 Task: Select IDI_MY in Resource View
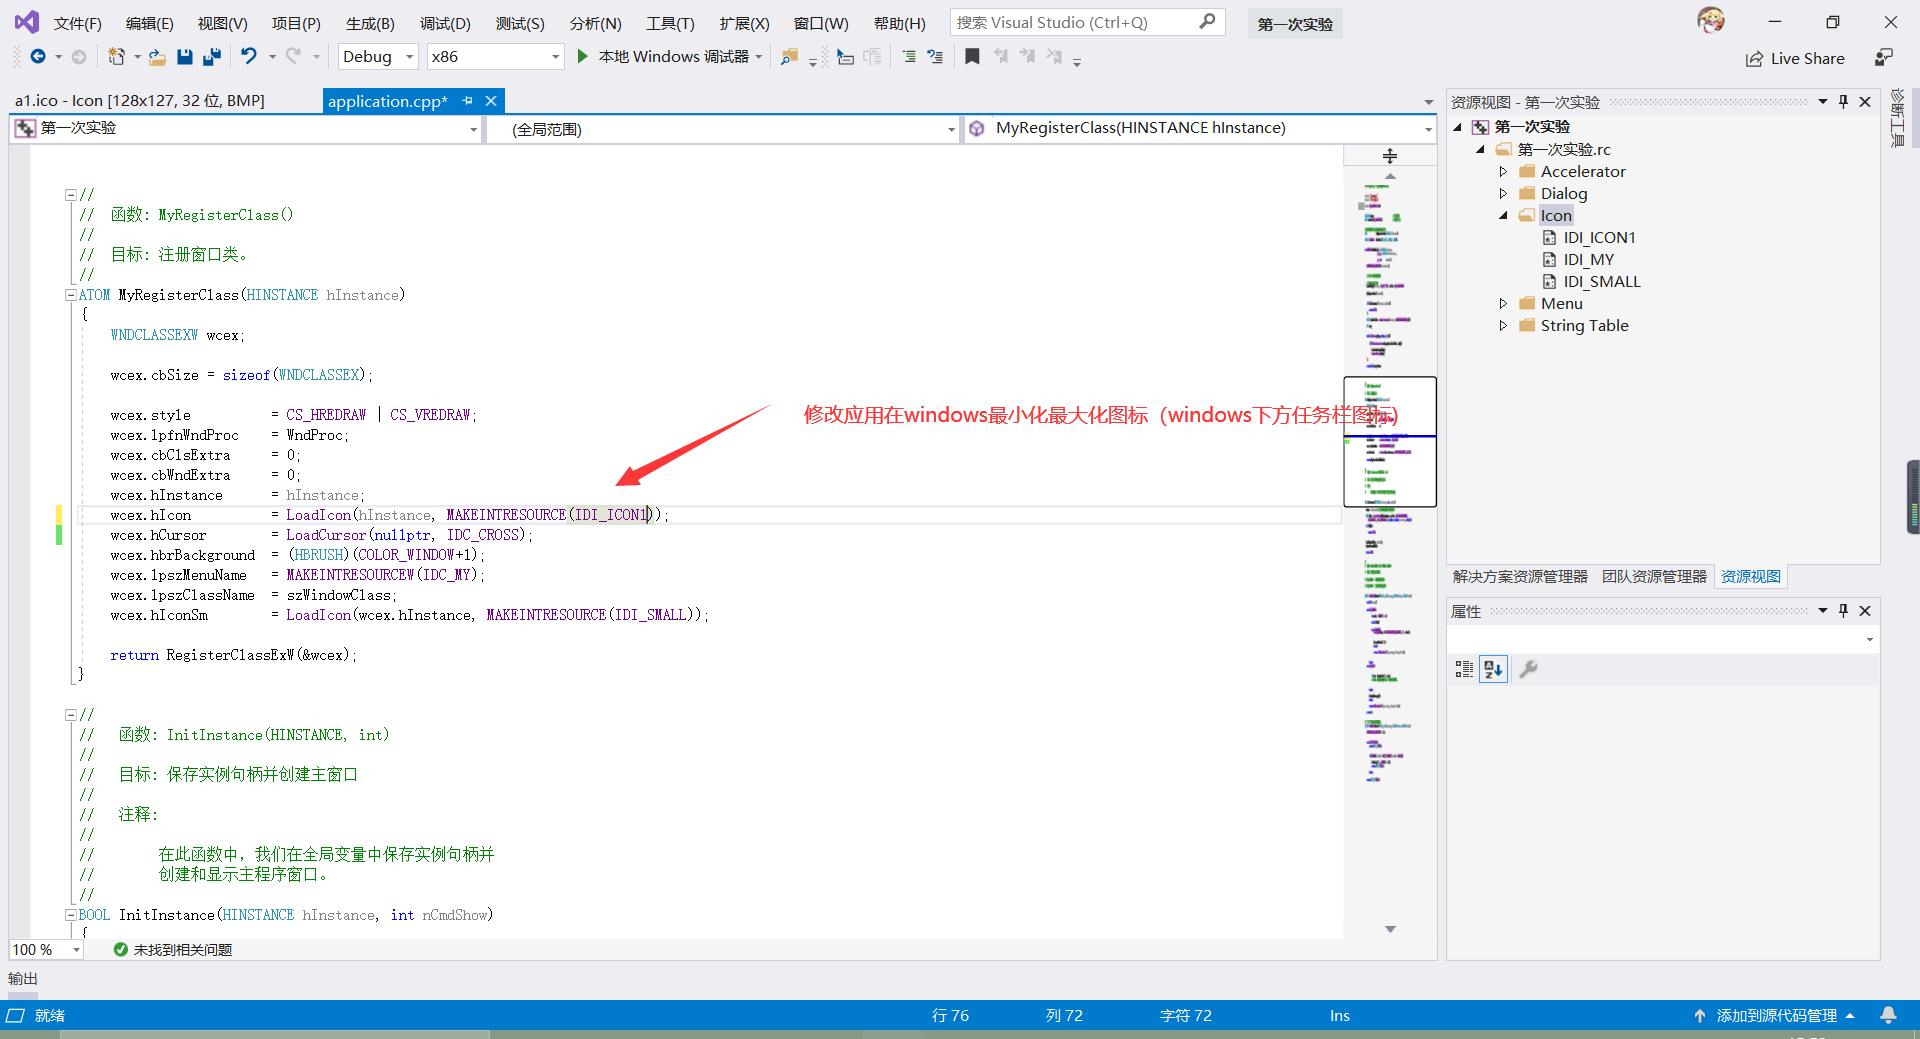[1588, 259]
